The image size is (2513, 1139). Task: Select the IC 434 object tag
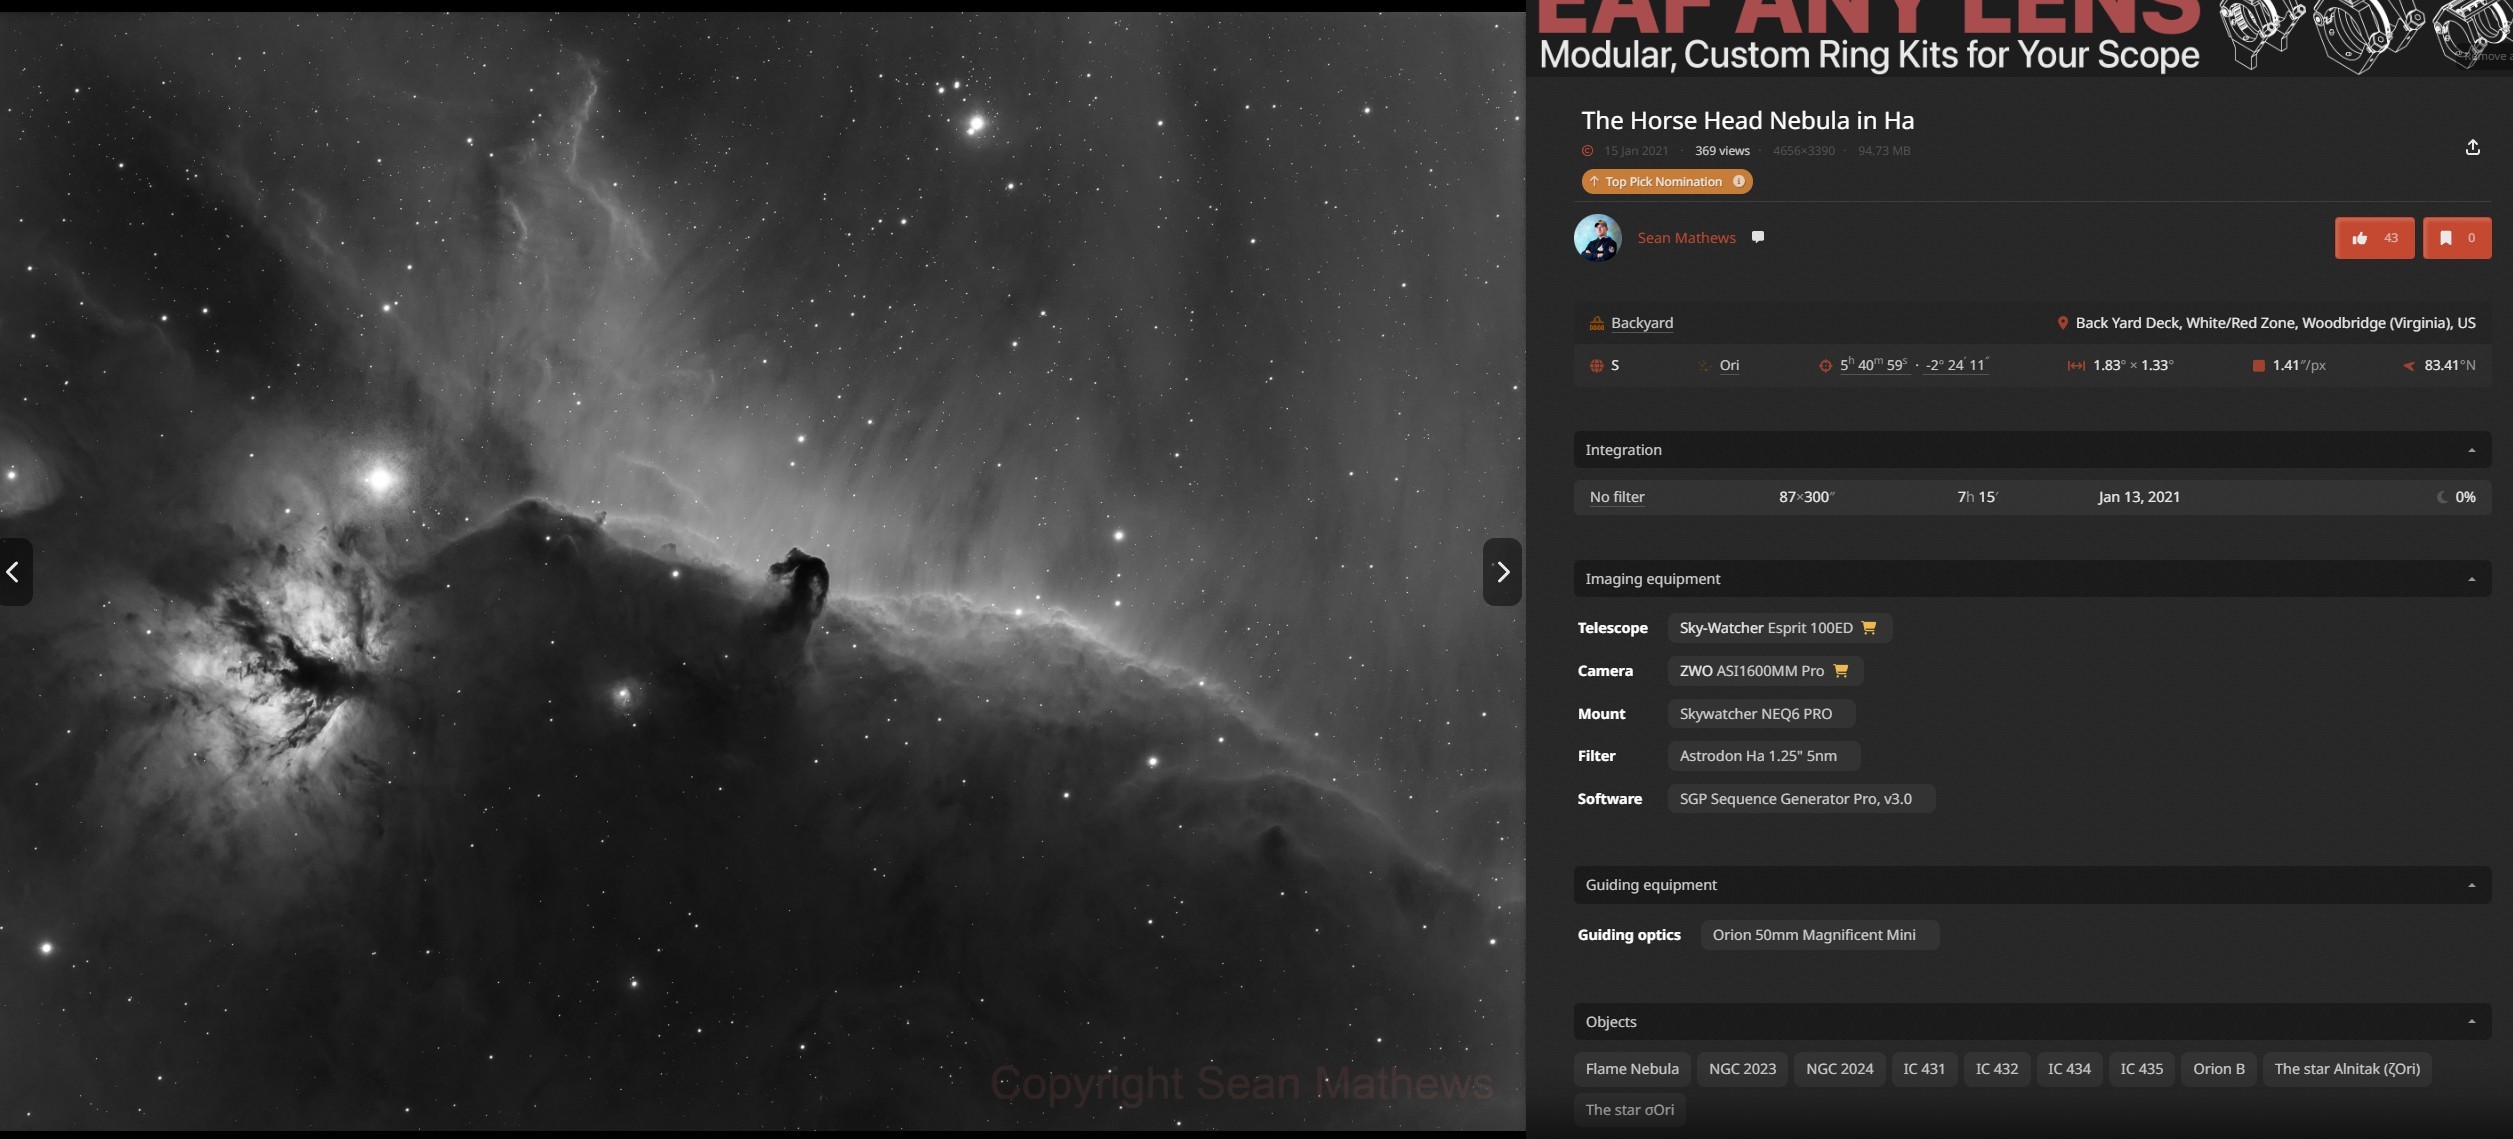point(2069,1069)
